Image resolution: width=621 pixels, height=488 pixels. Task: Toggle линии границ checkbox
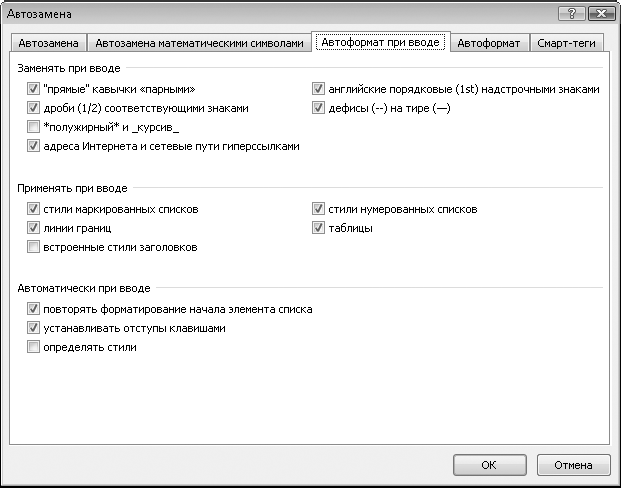point(33,228)
